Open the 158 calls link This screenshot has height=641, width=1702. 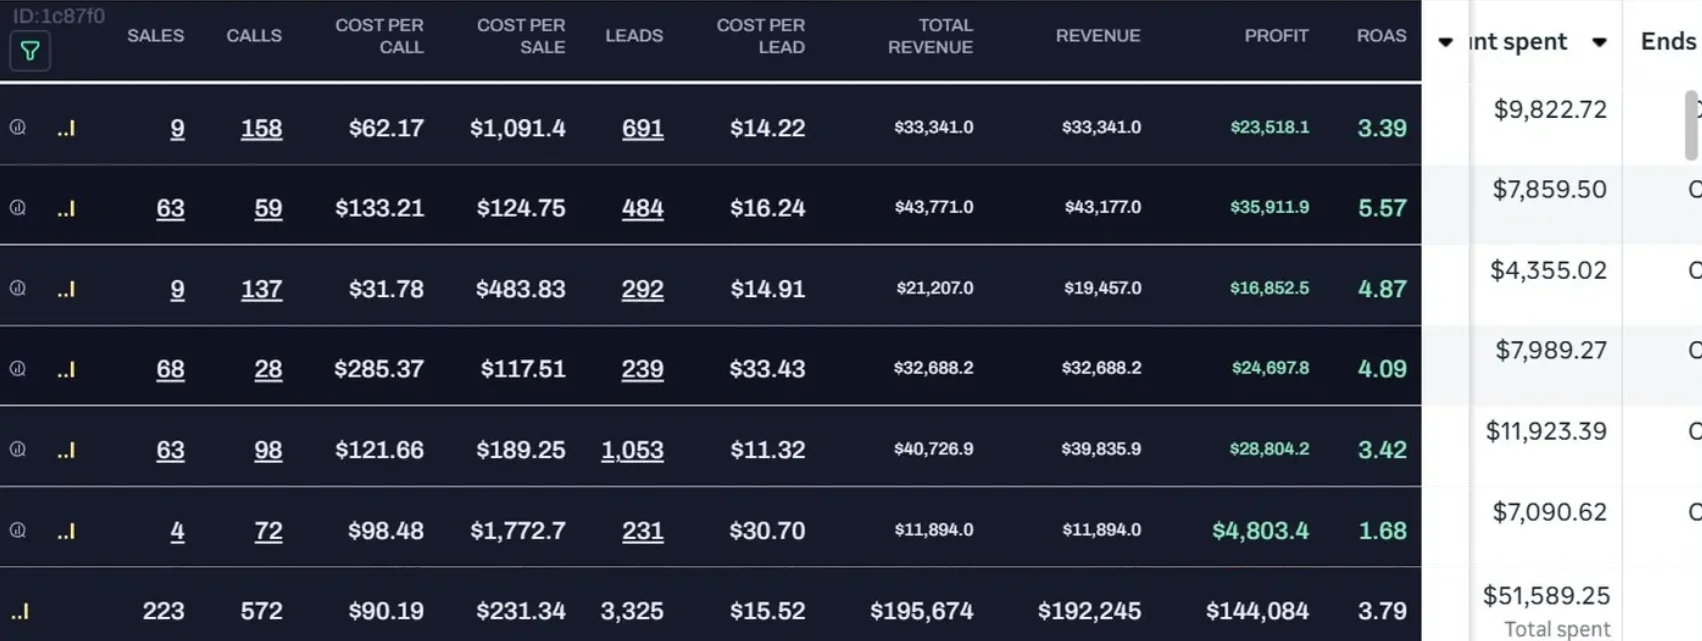tap(261, 128)
